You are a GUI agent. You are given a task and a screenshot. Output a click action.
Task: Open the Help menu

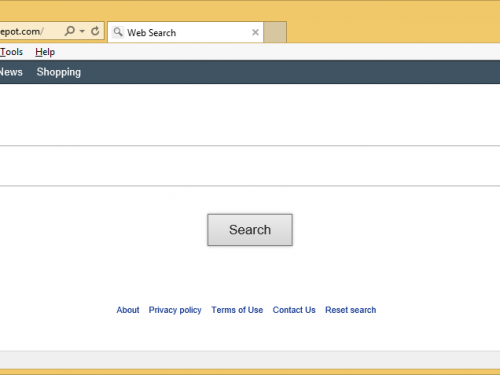(x=45, y=52)
